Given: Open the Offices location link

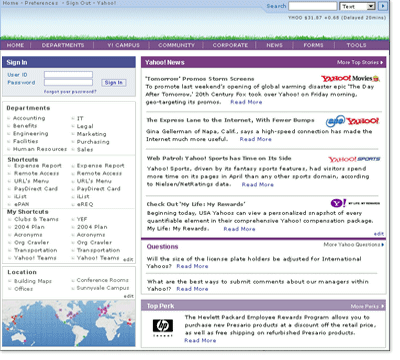Looking at the screenshot, I should pos(23,289).
